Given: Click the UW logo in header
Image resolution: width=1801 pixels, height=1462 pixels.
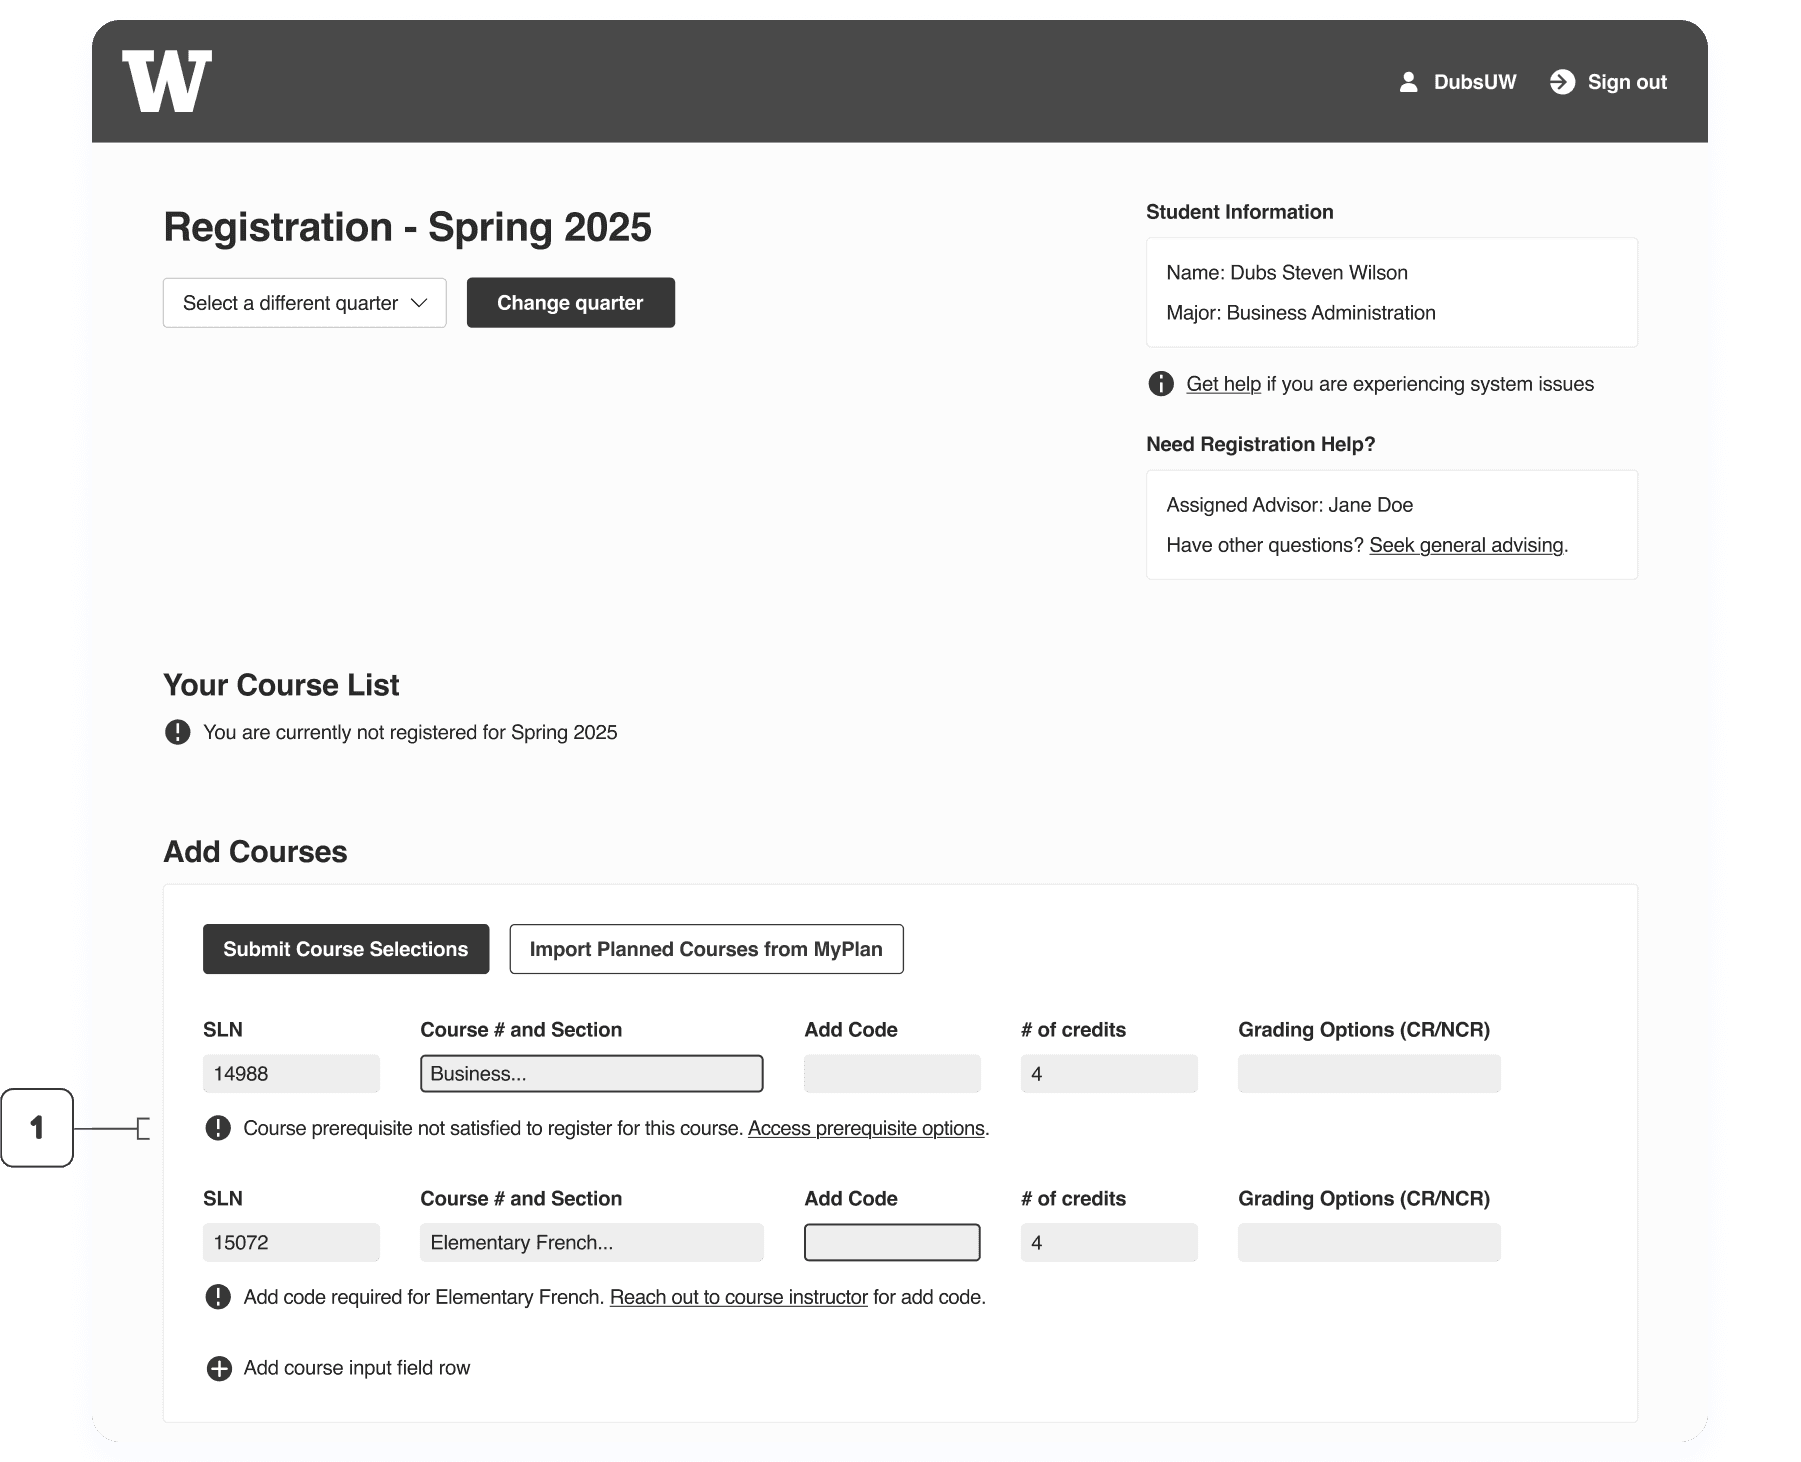Looking at the screenshot, I should click(167, 81).
